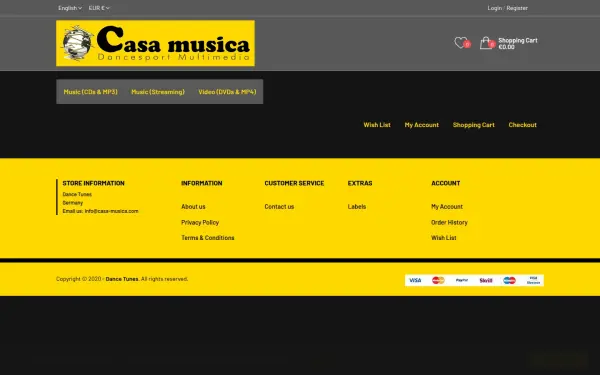Image resolution: width=600 pixels, height=375 pixels.
Task: Click the PayPal payment icon
Action: [x=462, y=280]
